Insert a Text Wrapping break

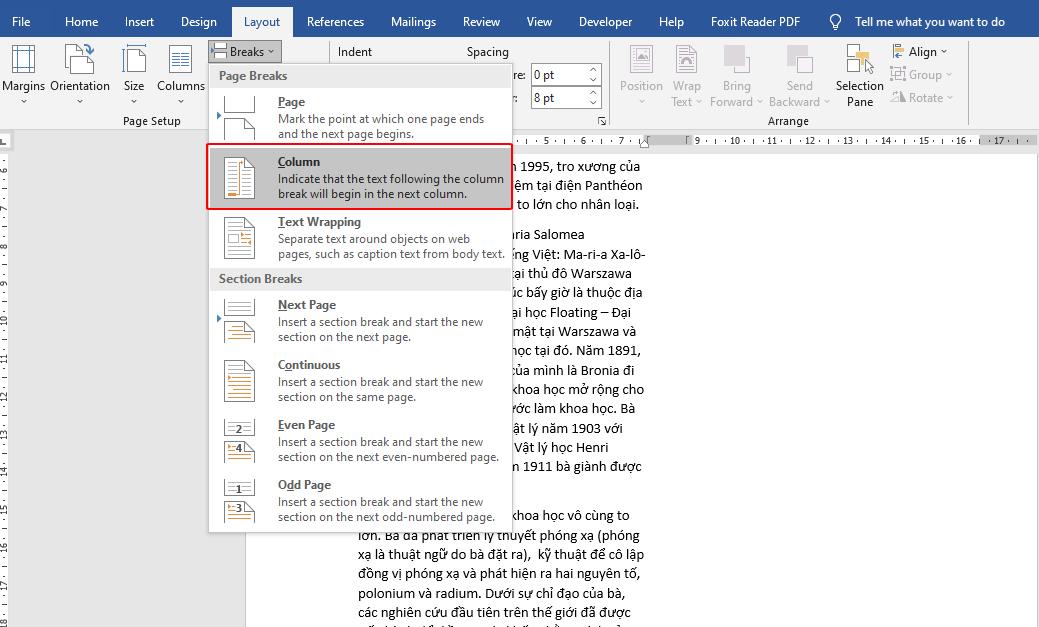pyautogui.click(x=330, y=238)
